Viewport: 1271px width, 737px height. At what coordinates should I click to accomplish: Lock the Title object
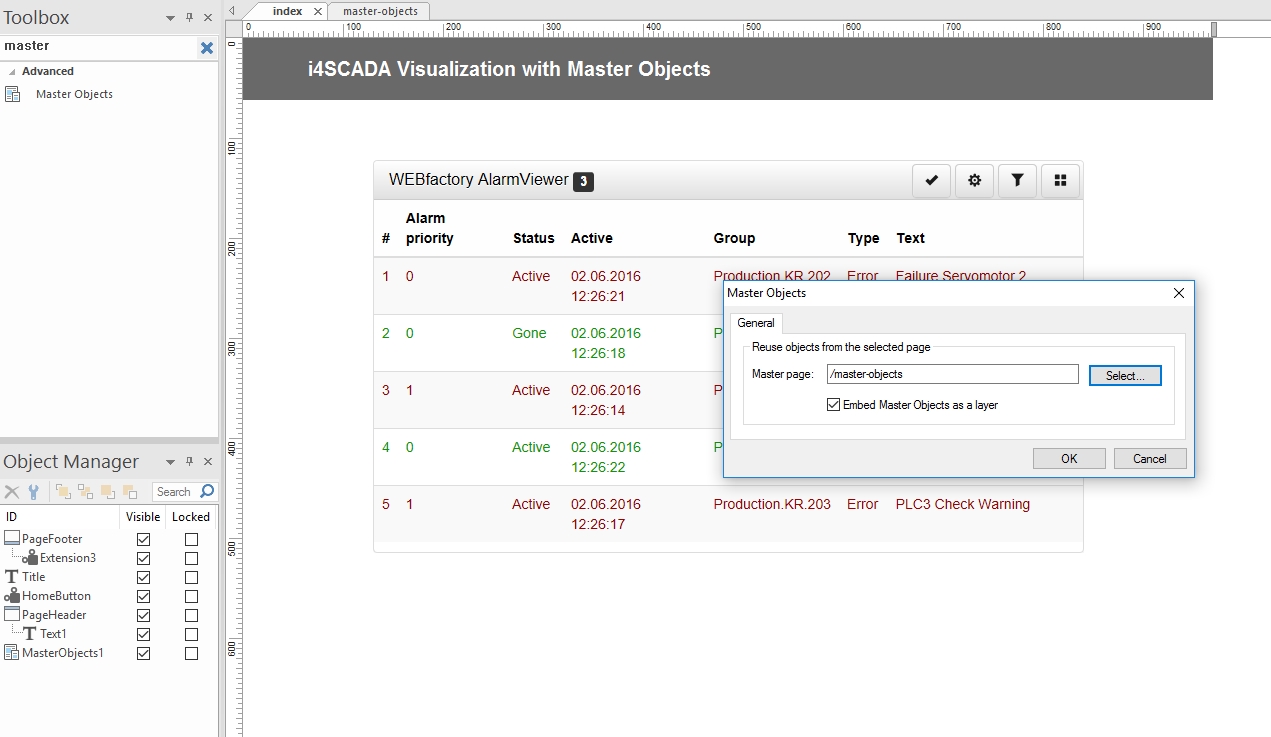click(191, 577)
